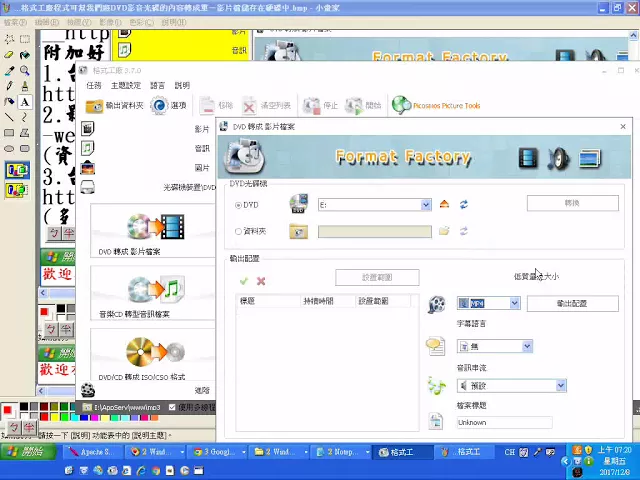The height and width of the screenshot is (480, 640).
Task: Open the 說明 help menu in Format Factory
Action: 182,85
